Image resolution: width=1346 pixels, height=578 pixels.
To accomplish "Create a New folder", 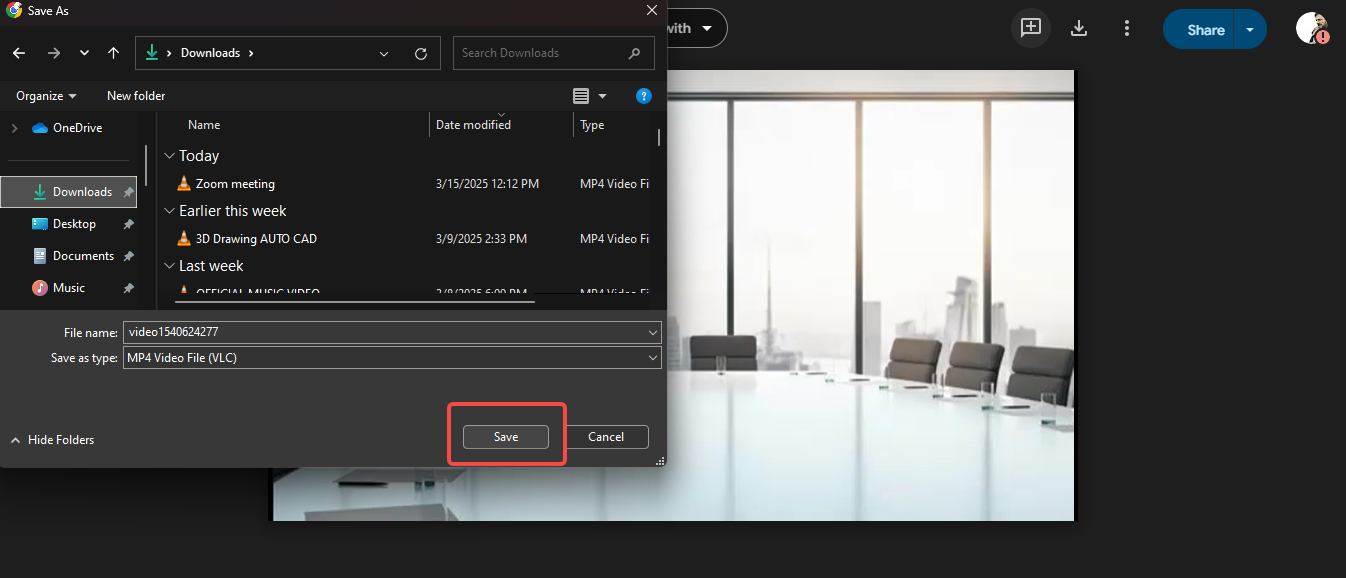I will point(136,96).
